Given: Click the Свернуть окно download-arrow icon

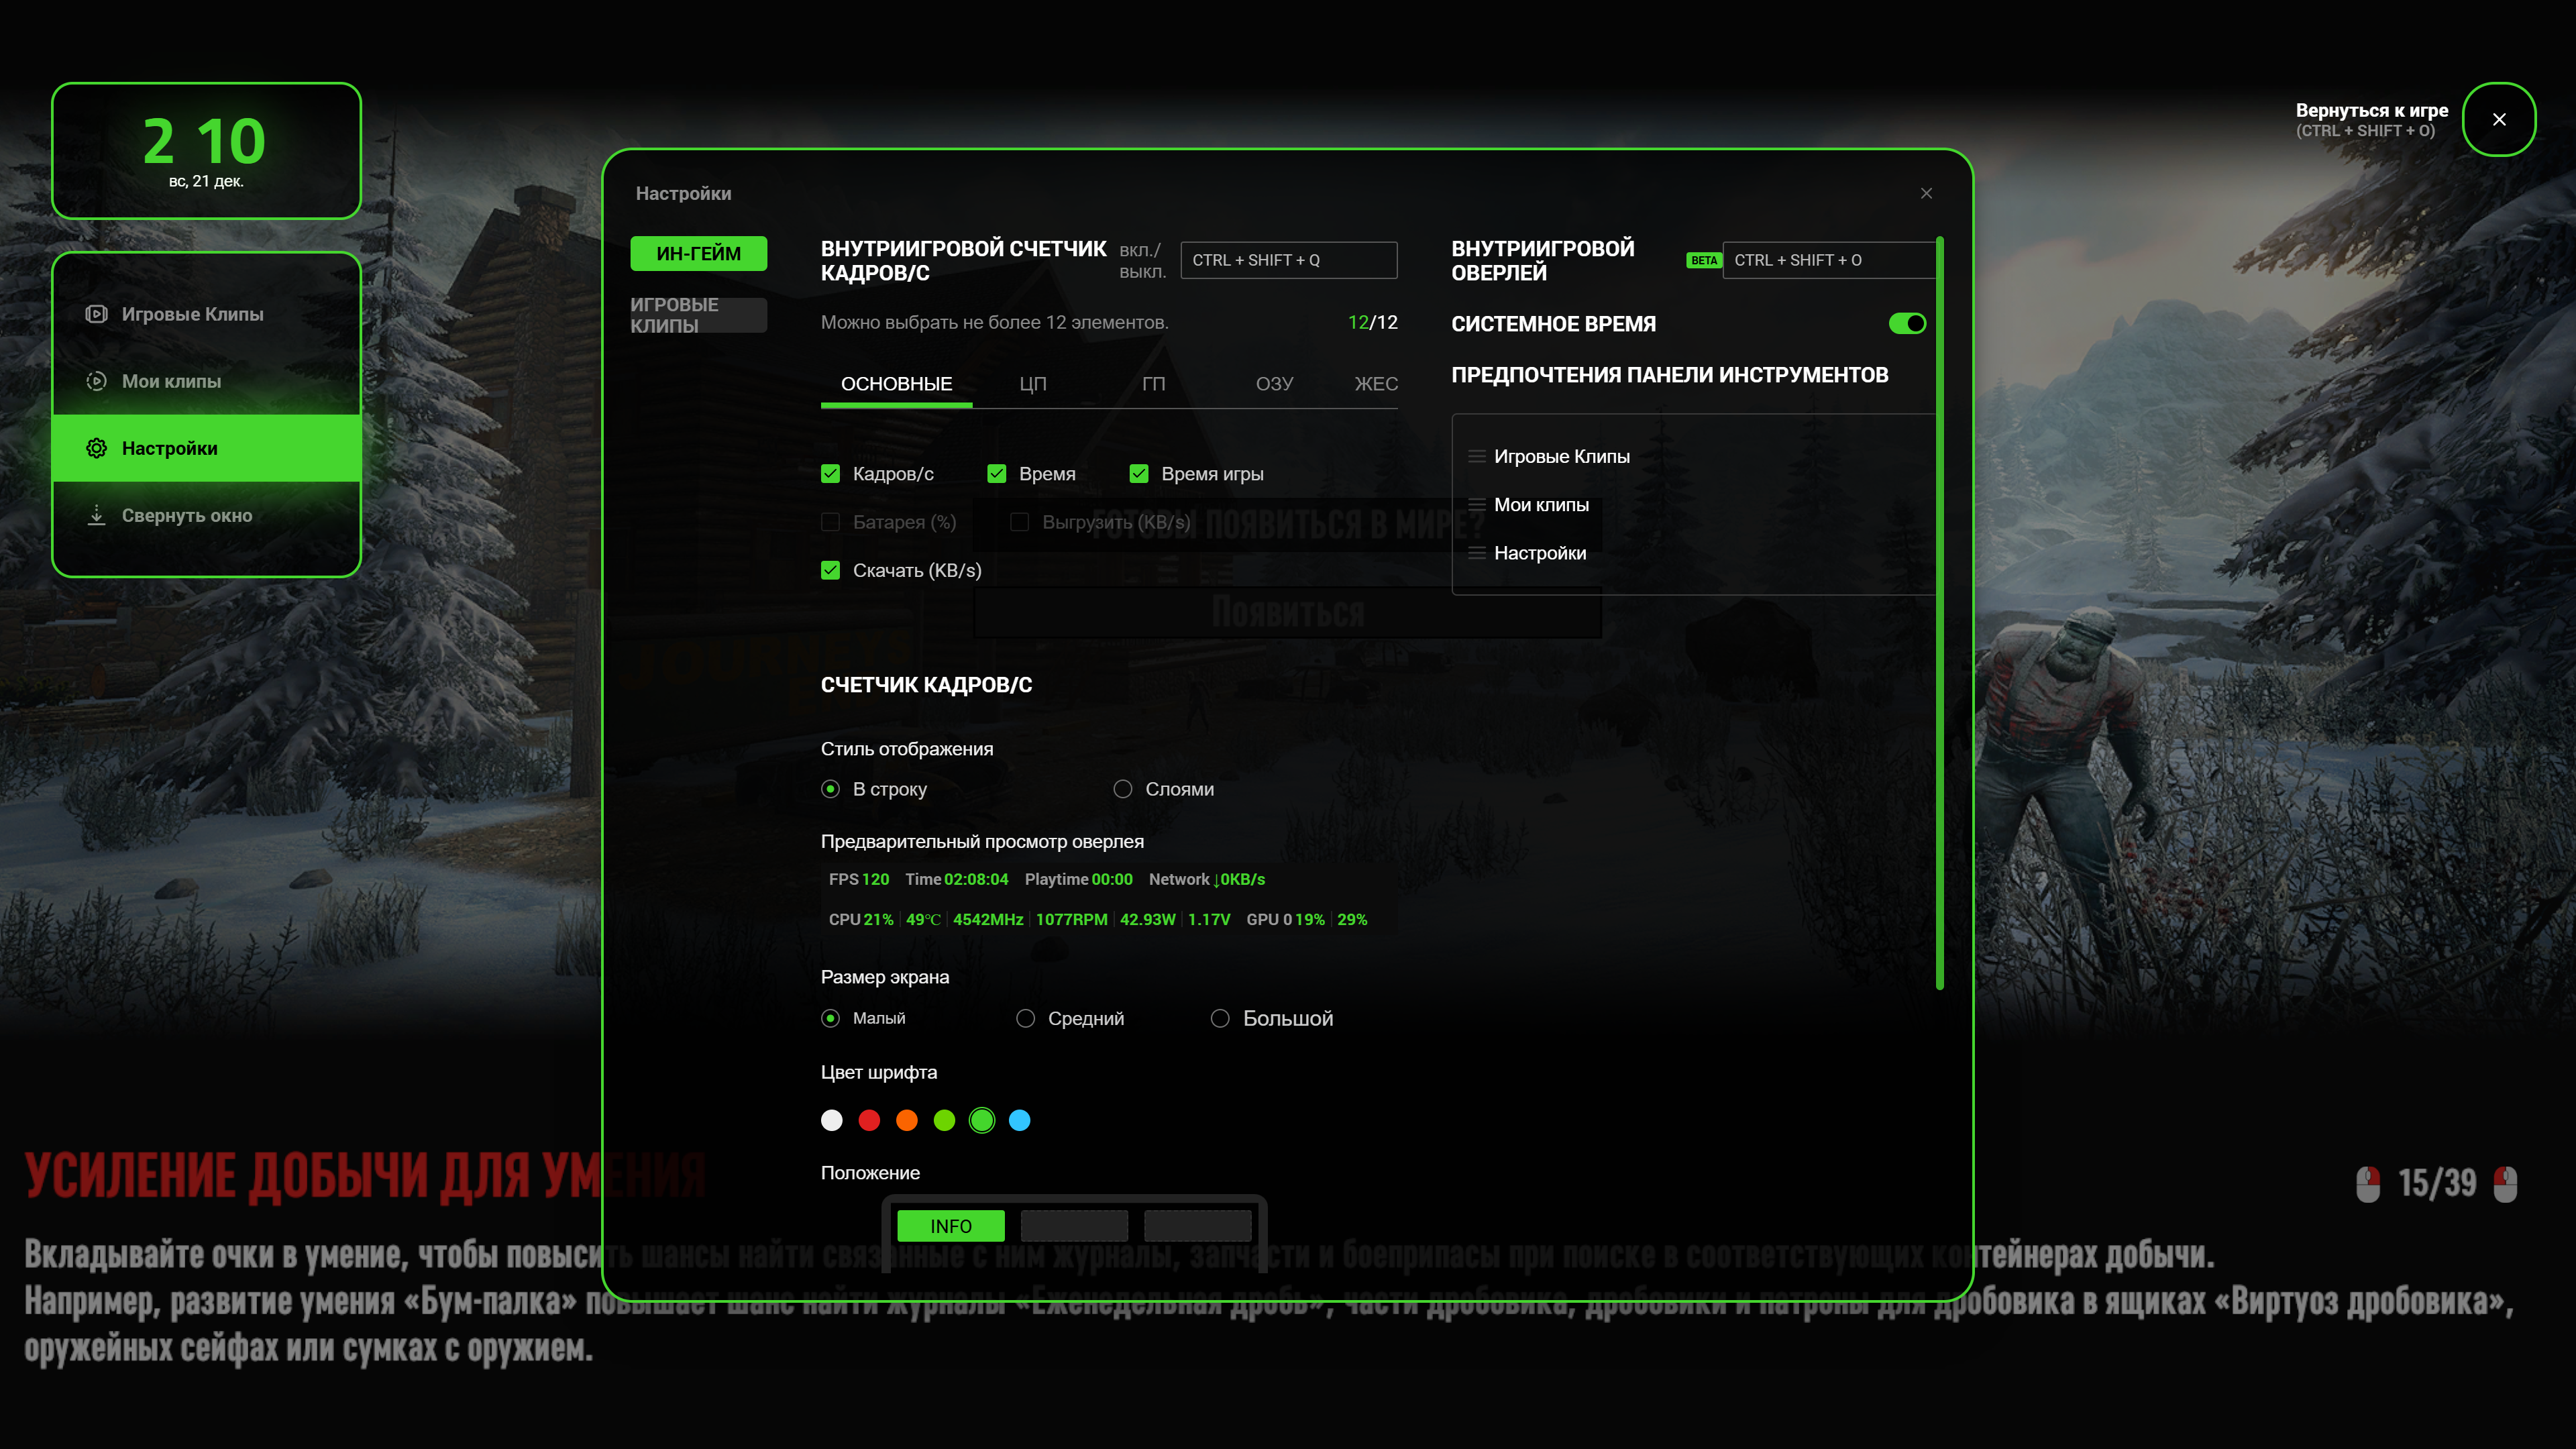Looking at the screenshot, I should [96, 515].
